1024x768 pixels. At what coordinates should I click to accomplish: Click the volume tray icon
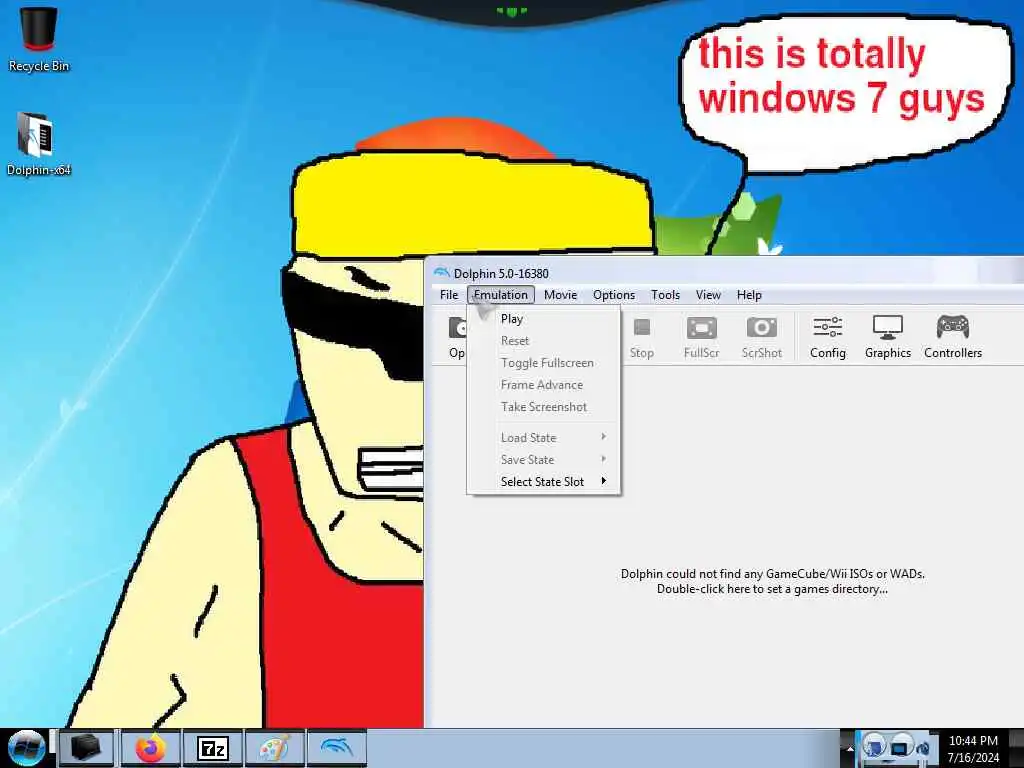[x=923, y=748]
